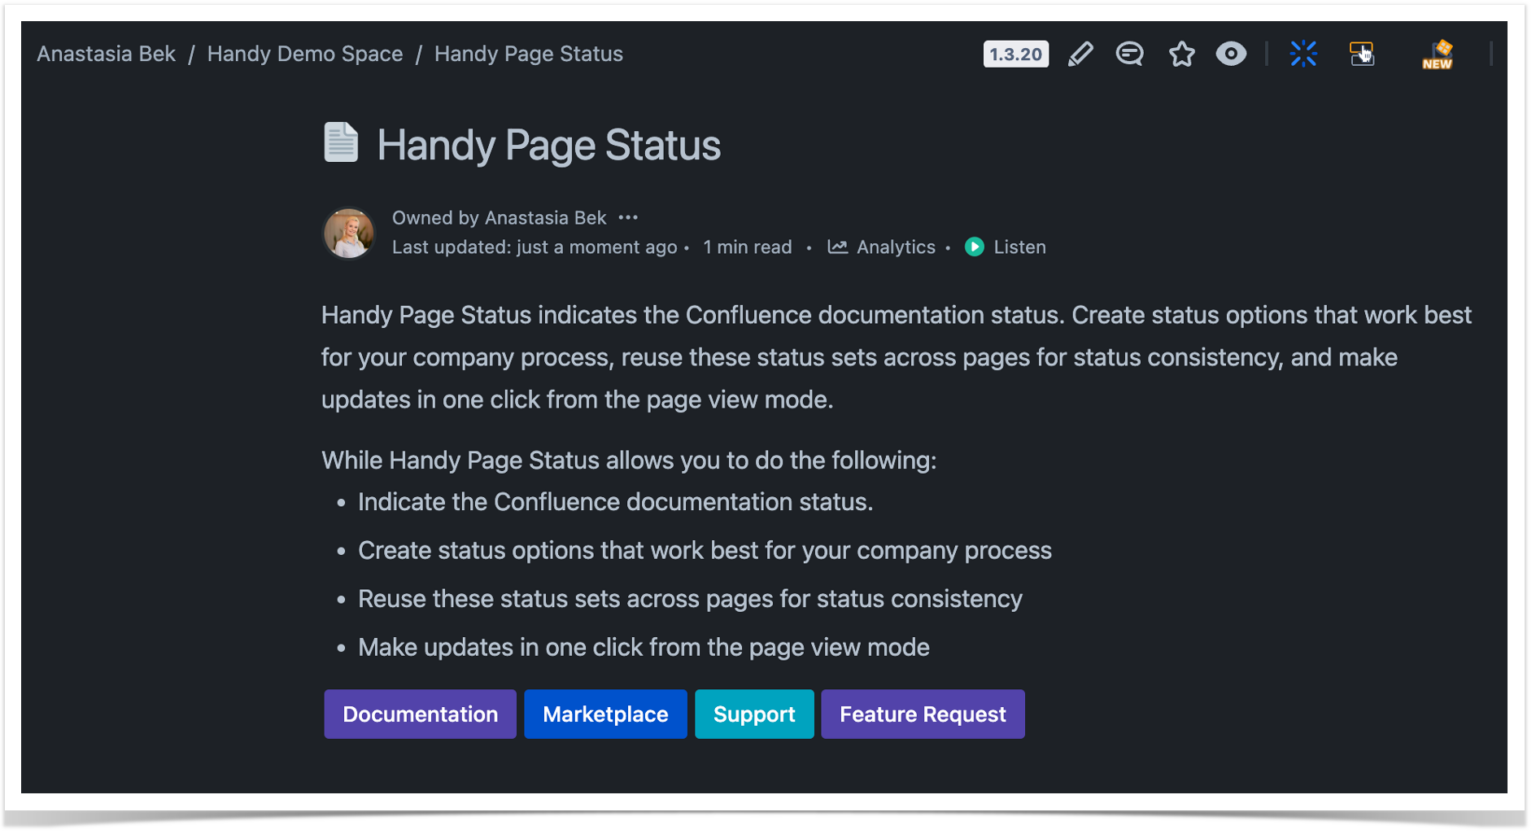Viewport: 1536px width, 834px height.
Task: Open page Analytics via the chart icon
Action: coord(880,247)
